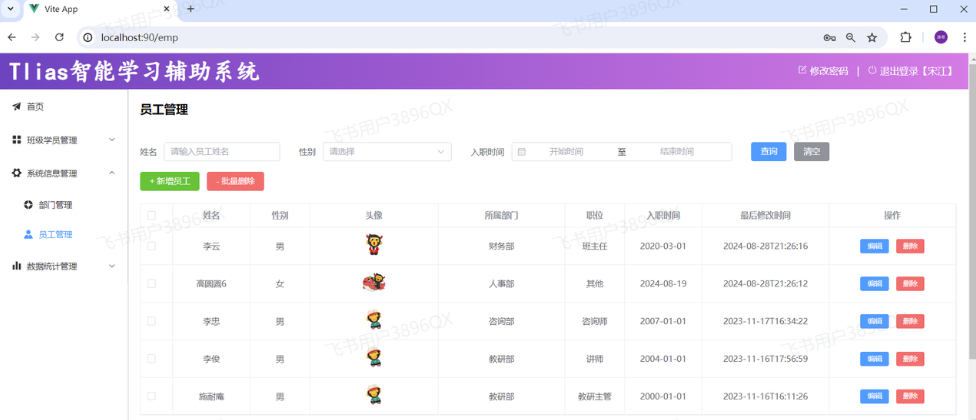Click 修改密码 link in header

(x=823, y=71)
